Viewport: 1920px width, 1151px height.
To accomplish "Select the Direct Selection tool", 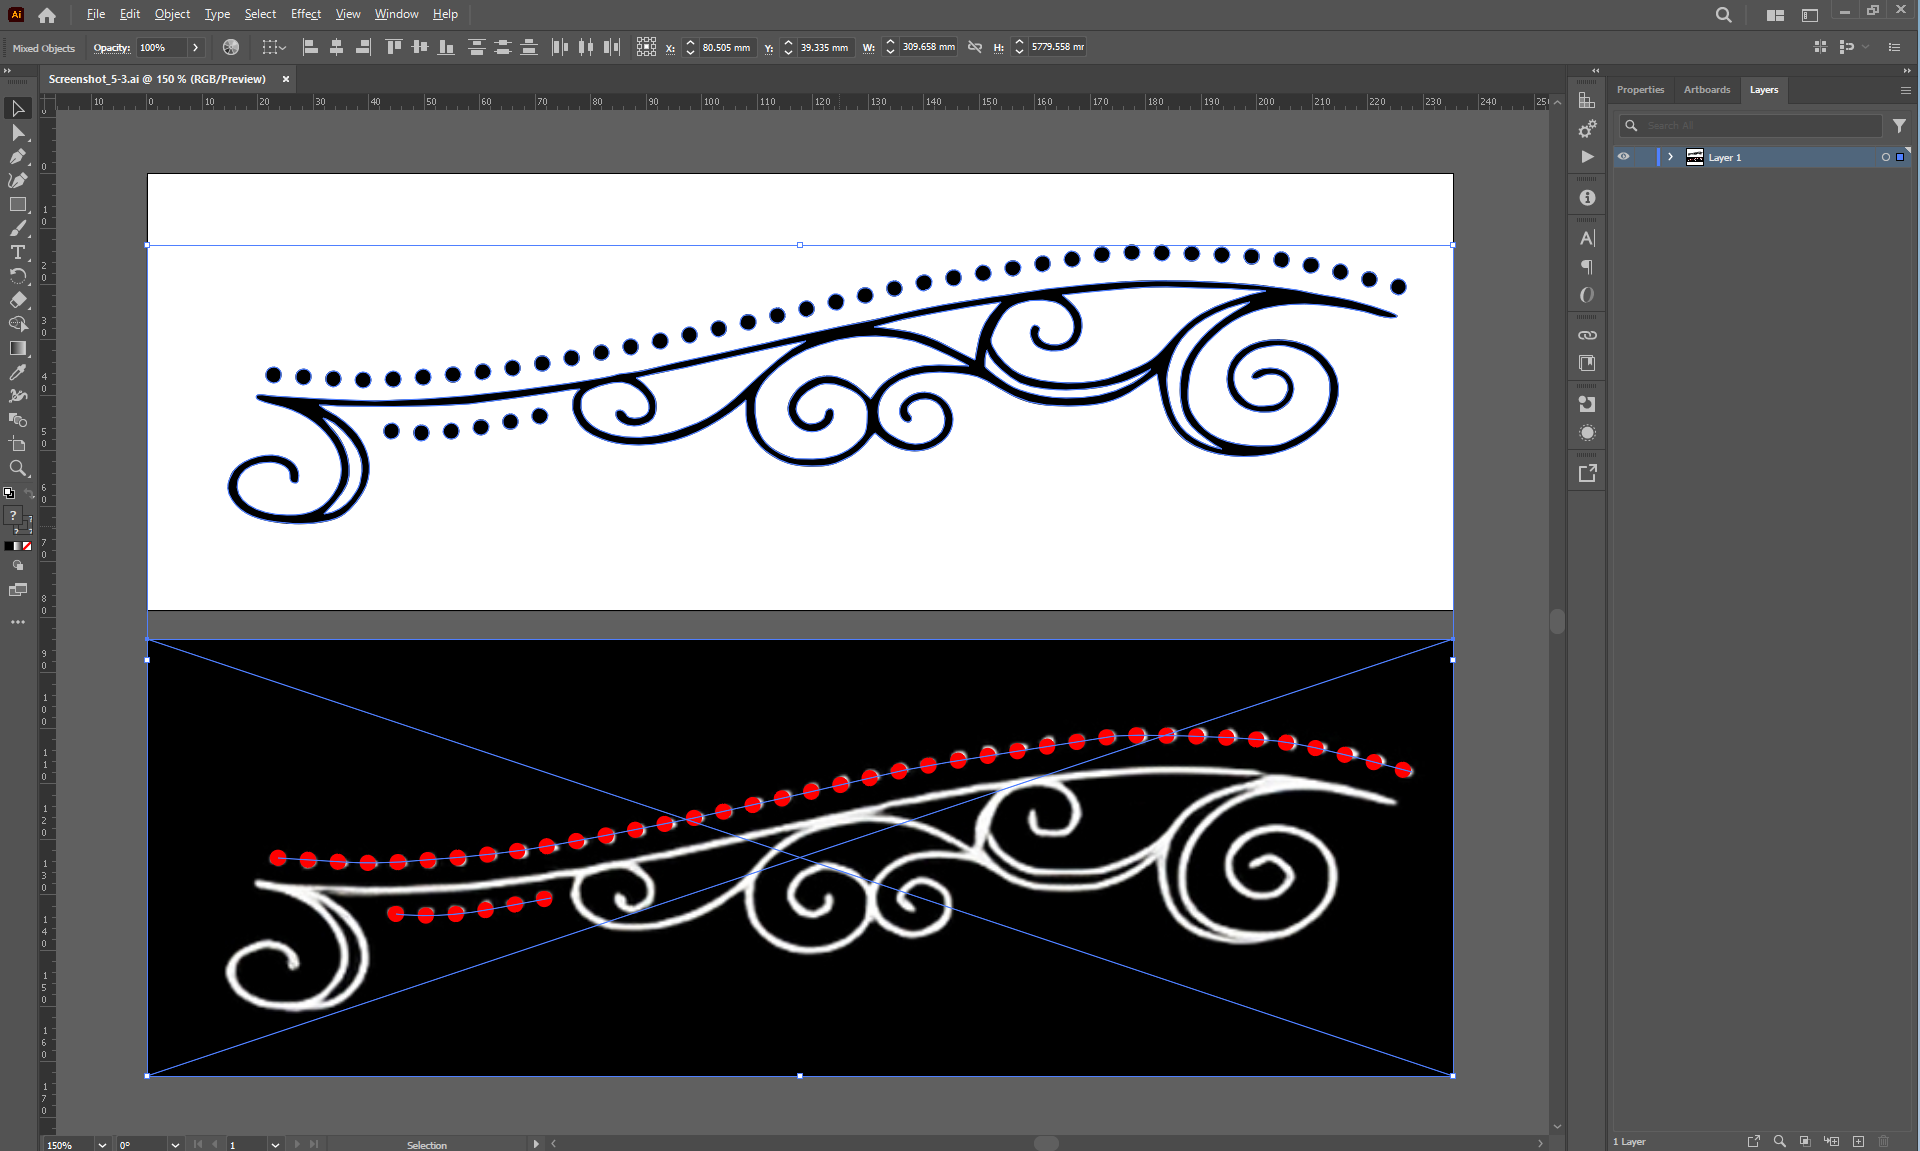I will click(x=17, y=133).
